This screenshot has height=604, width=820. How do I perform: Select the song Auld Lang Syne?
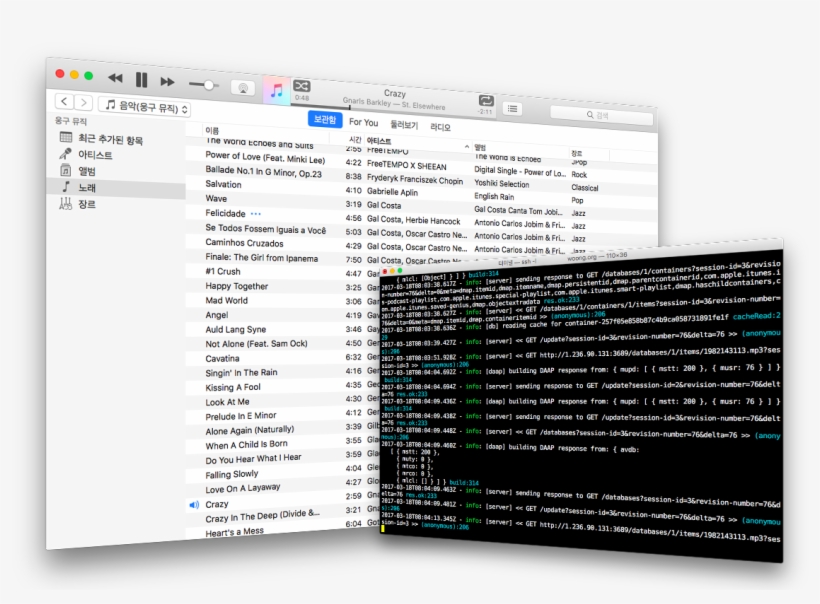pyautogui.click(x=235, y=329)
